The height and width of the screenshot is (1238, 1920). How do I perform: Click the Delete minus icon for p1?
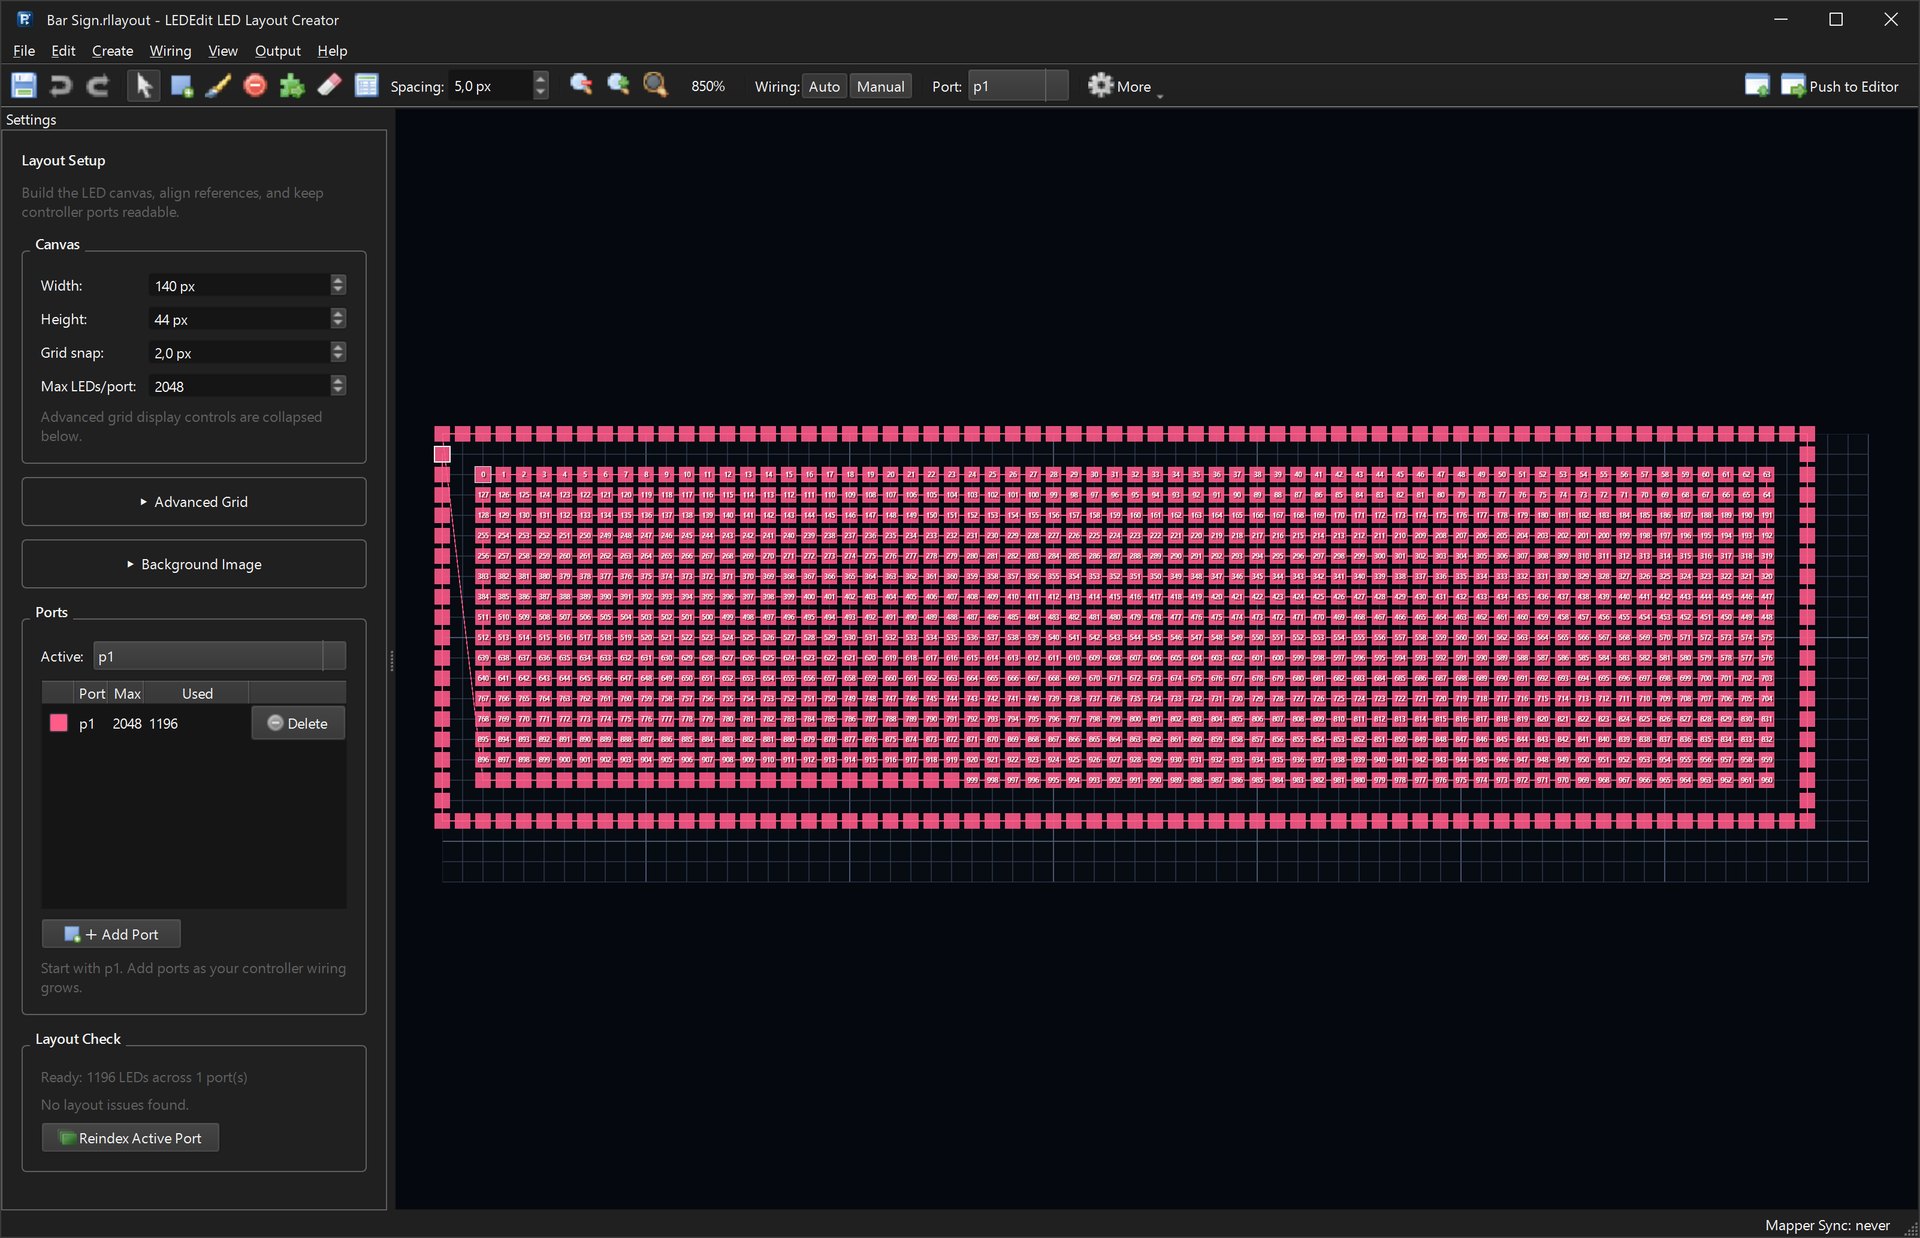(275, 723)
